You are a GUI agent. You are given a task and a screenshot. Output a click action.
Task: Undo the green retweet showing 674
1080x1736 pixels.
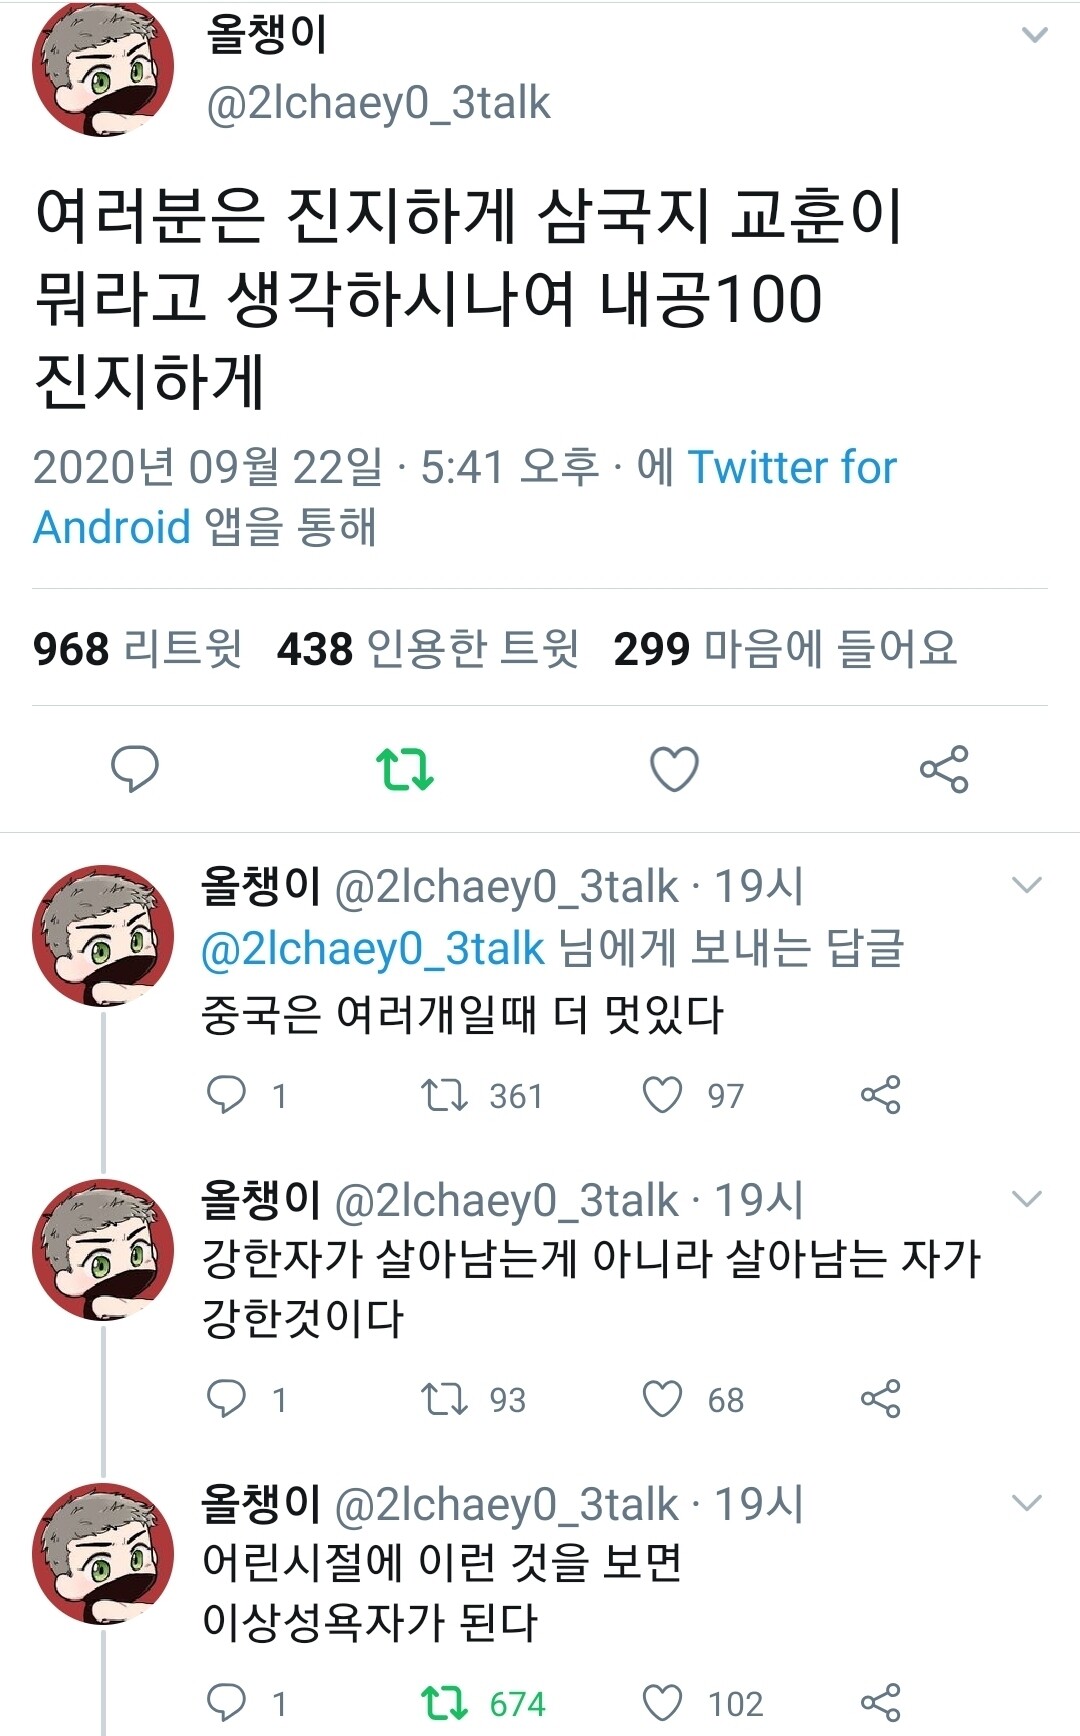(x=444, y=1703)
